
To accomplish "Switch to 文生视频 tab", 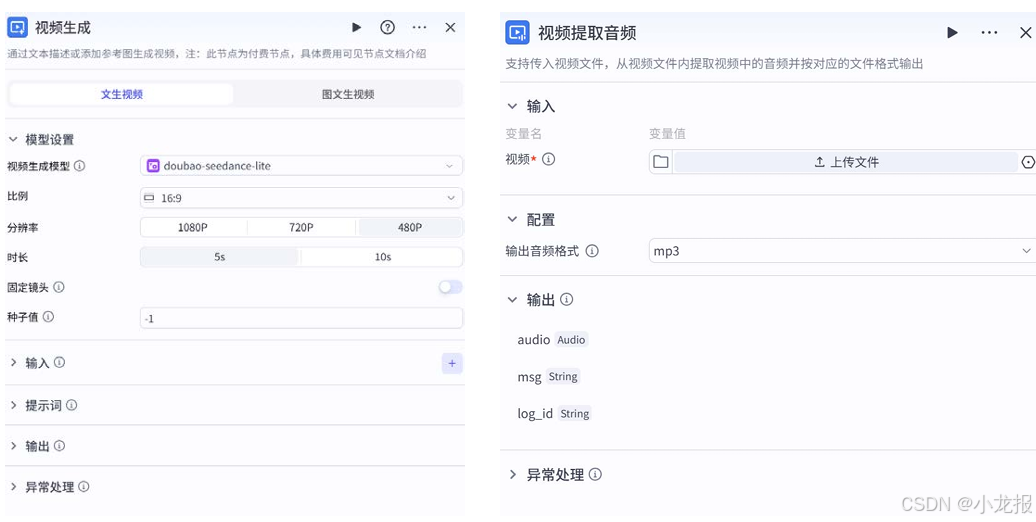I will 122,94.
